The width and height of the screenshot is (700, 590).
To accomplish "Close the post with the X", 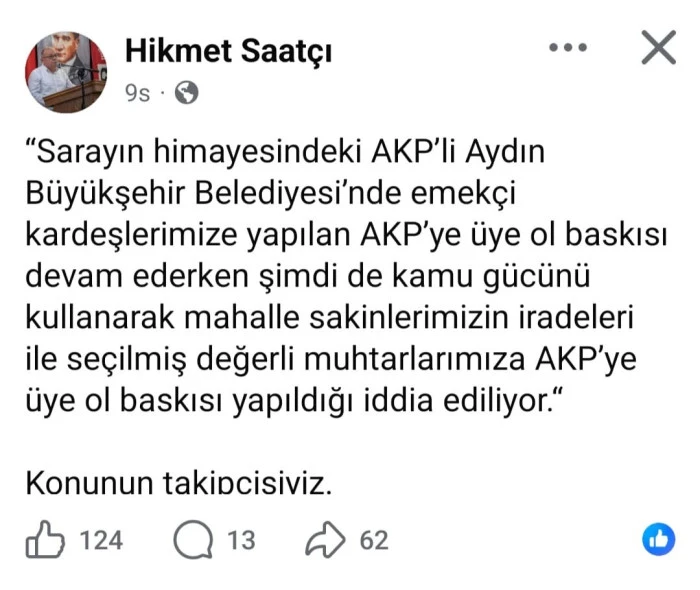I will coord(658,47).
